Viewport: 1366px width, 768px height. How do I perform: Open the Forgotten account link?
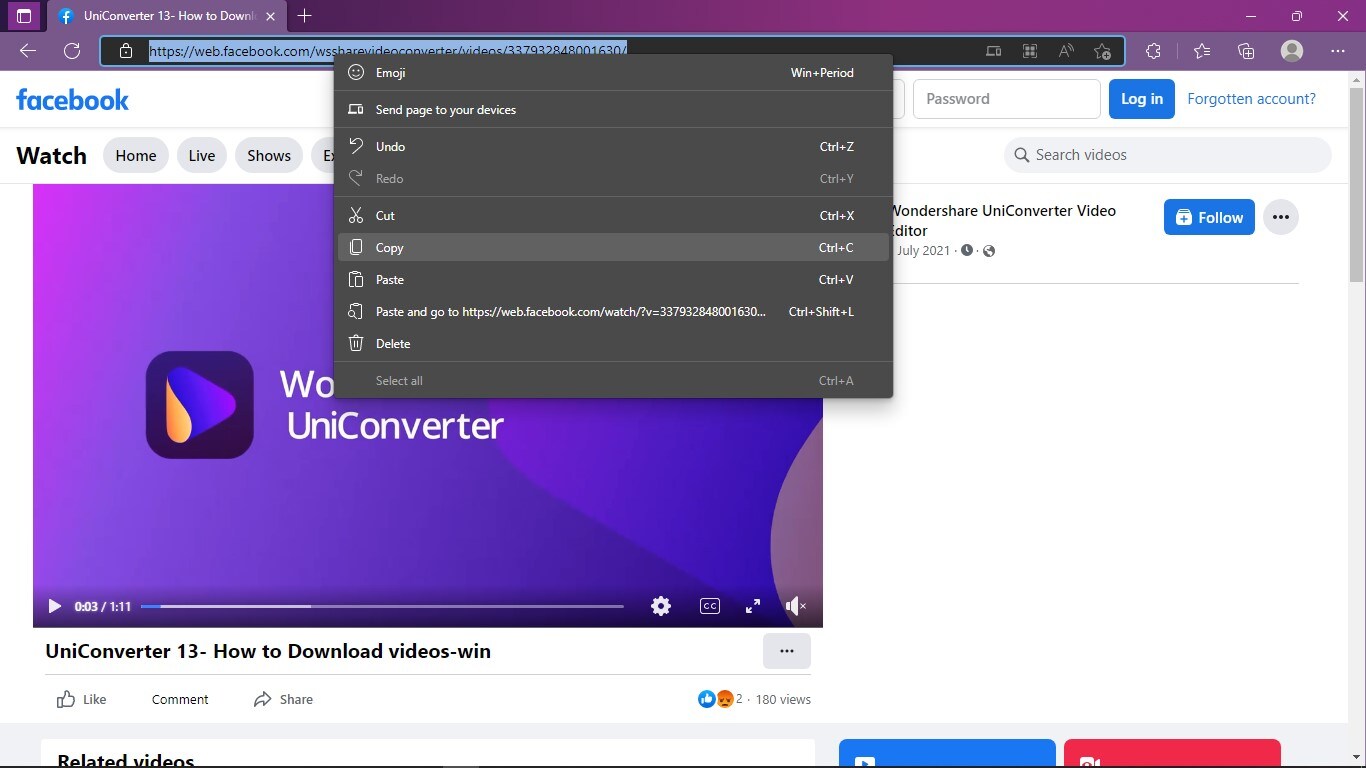pos(1251,99)
